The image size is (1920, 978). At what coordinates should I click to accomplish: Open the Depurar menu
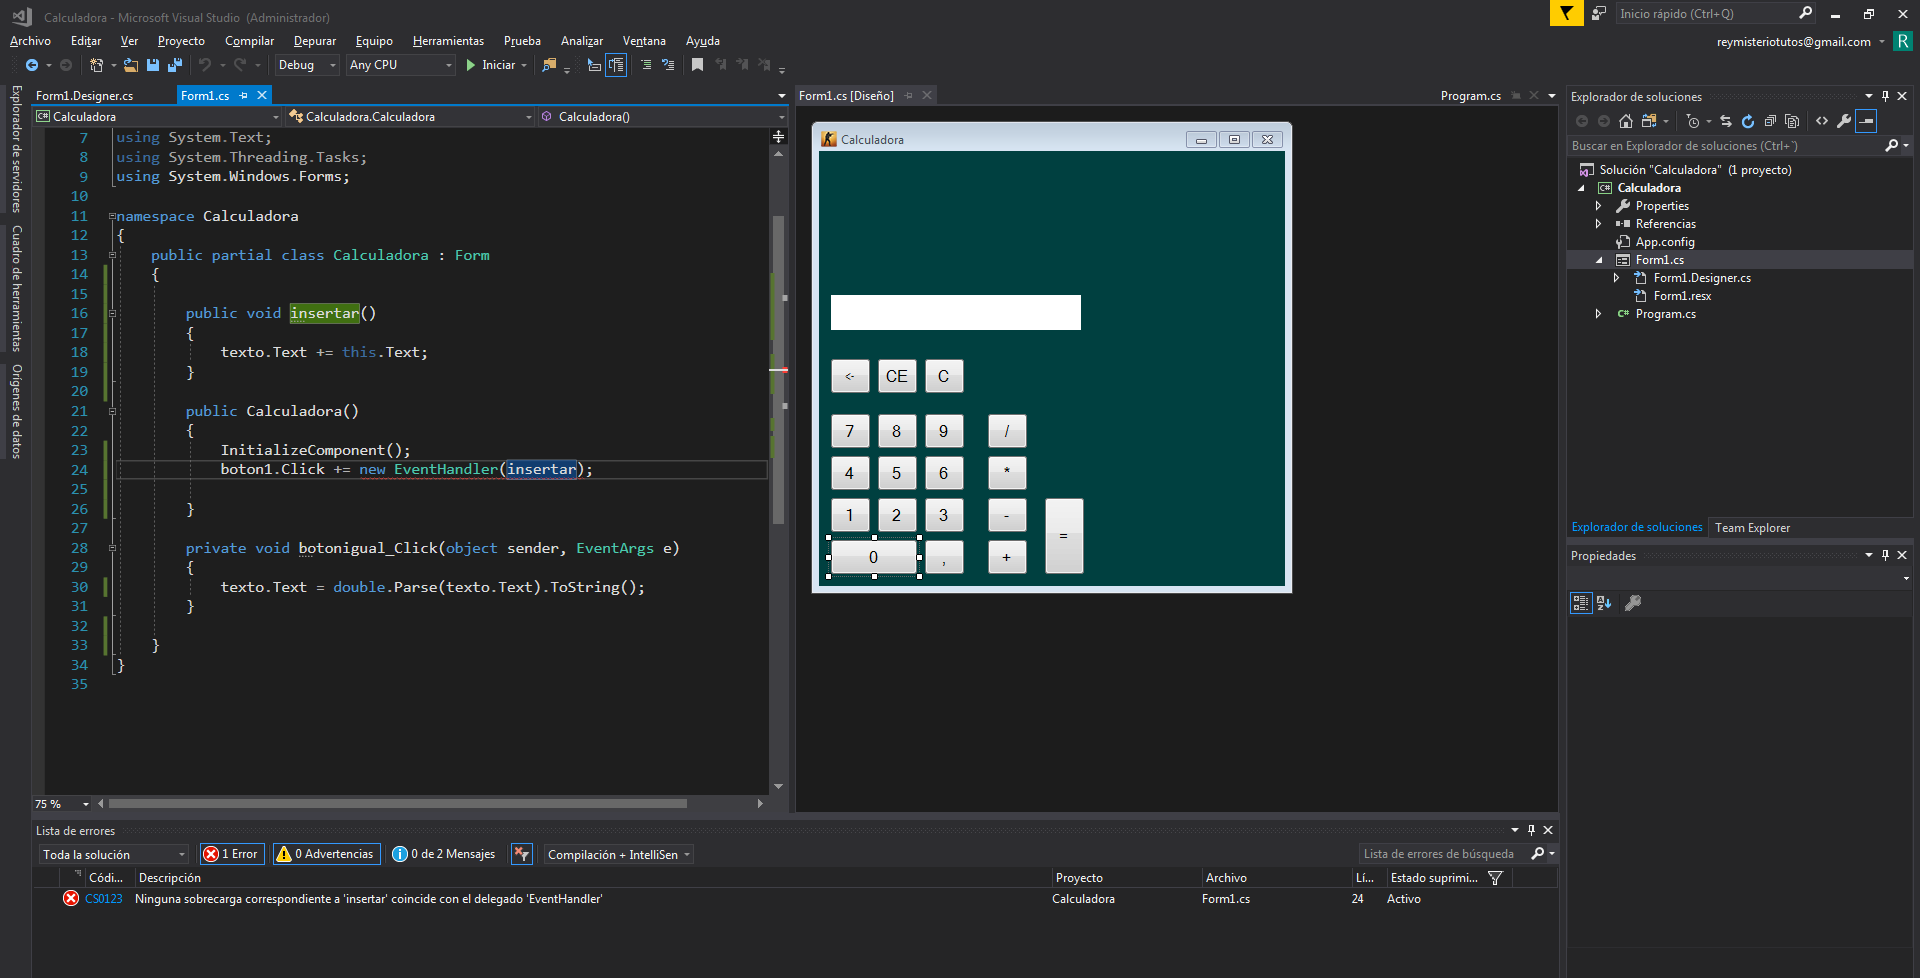[x=314, y=41]
